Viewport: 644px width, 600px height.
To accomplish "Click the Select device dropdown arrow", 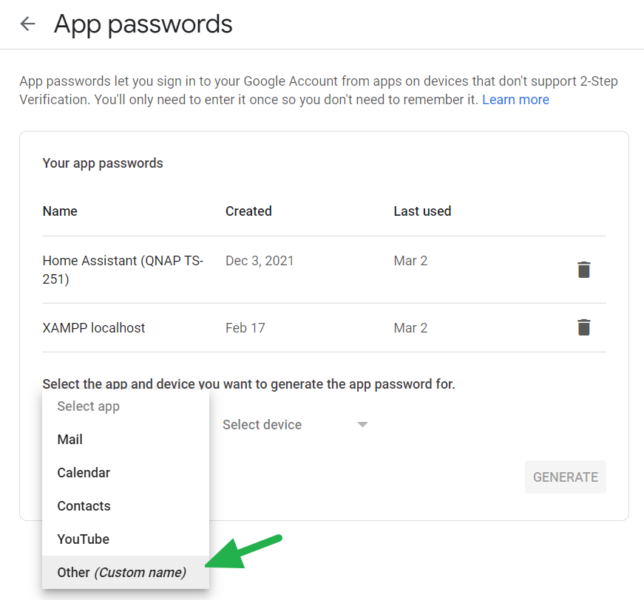I will (362, 425).
